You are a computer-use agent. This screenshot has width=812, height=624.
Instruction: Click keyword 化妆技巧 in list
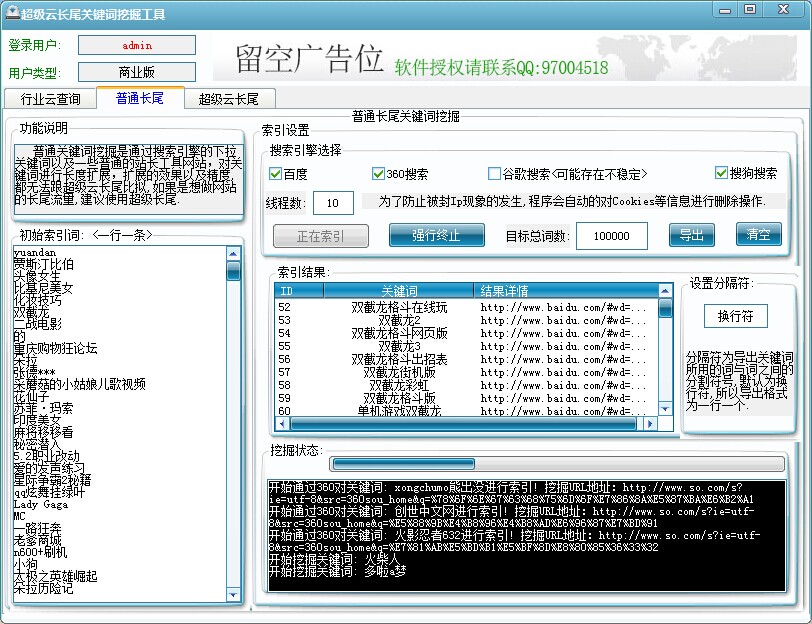click(37, 300)
